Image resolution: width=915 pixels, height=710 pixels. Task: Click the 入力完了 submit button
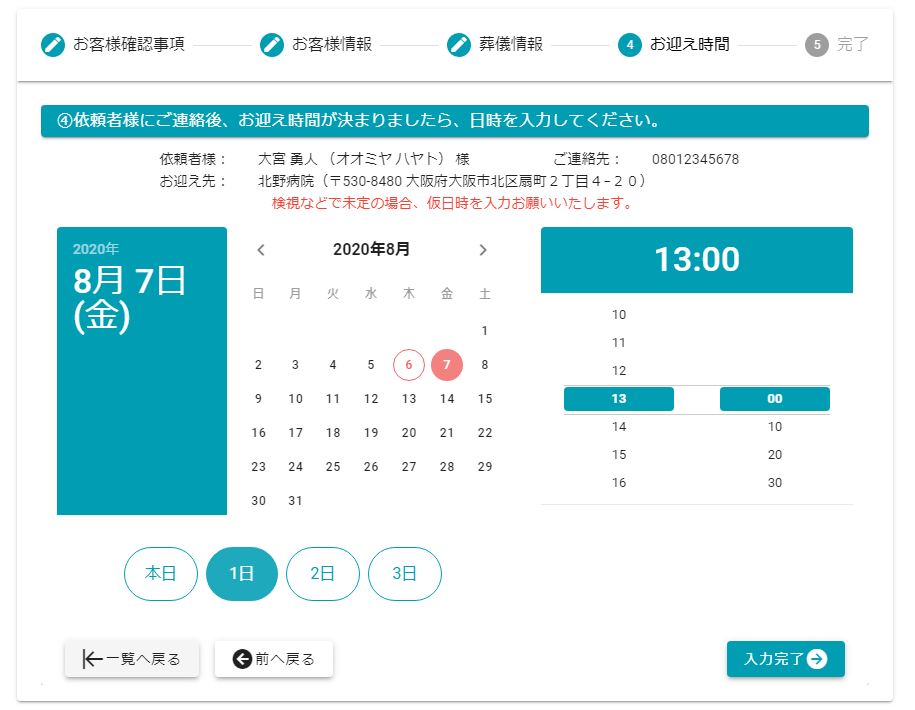[785, 659]
